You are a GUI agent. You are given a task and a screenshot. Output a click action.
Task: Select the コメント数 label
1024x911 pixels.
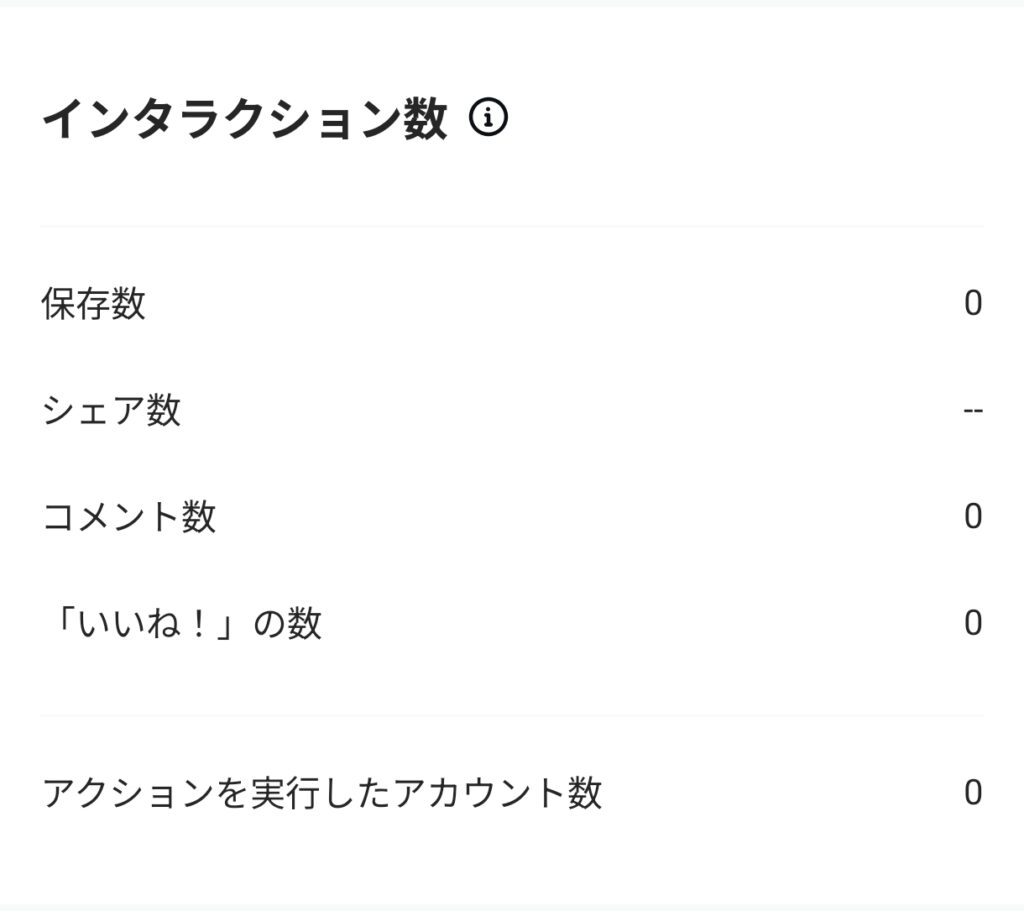pyautogui.click(x=129, y=517)
